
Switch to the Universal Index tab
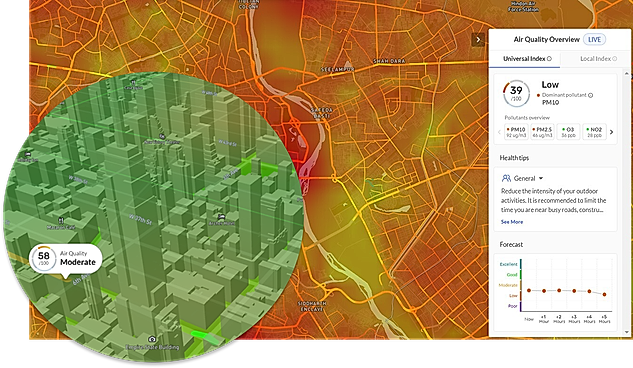[x=524, y=59]
